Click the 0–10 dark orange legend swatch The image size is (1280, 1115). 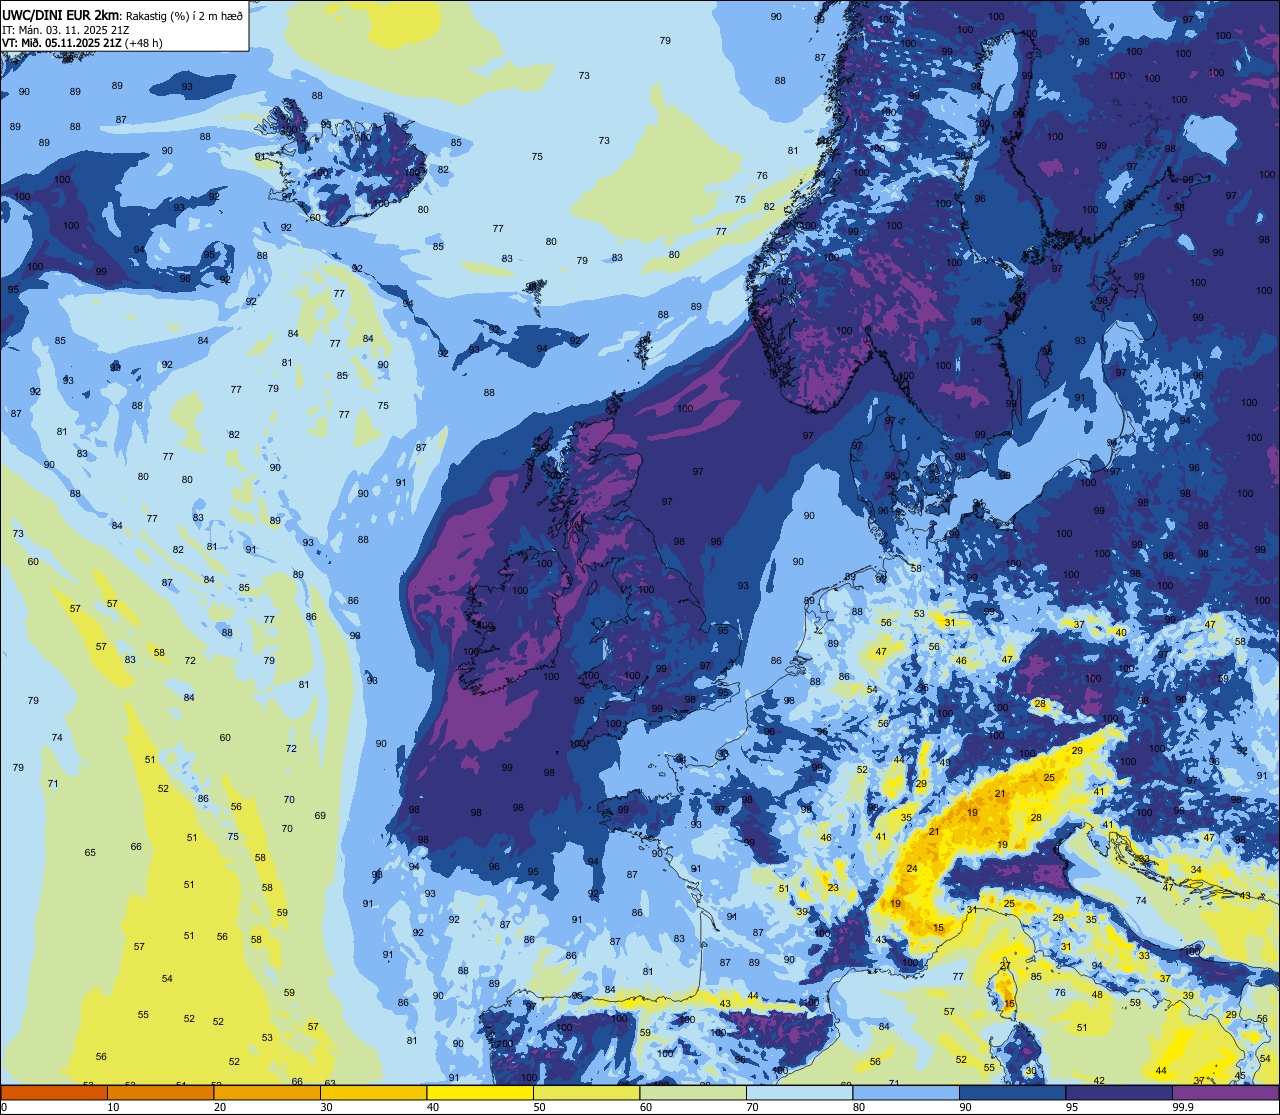54,1092
